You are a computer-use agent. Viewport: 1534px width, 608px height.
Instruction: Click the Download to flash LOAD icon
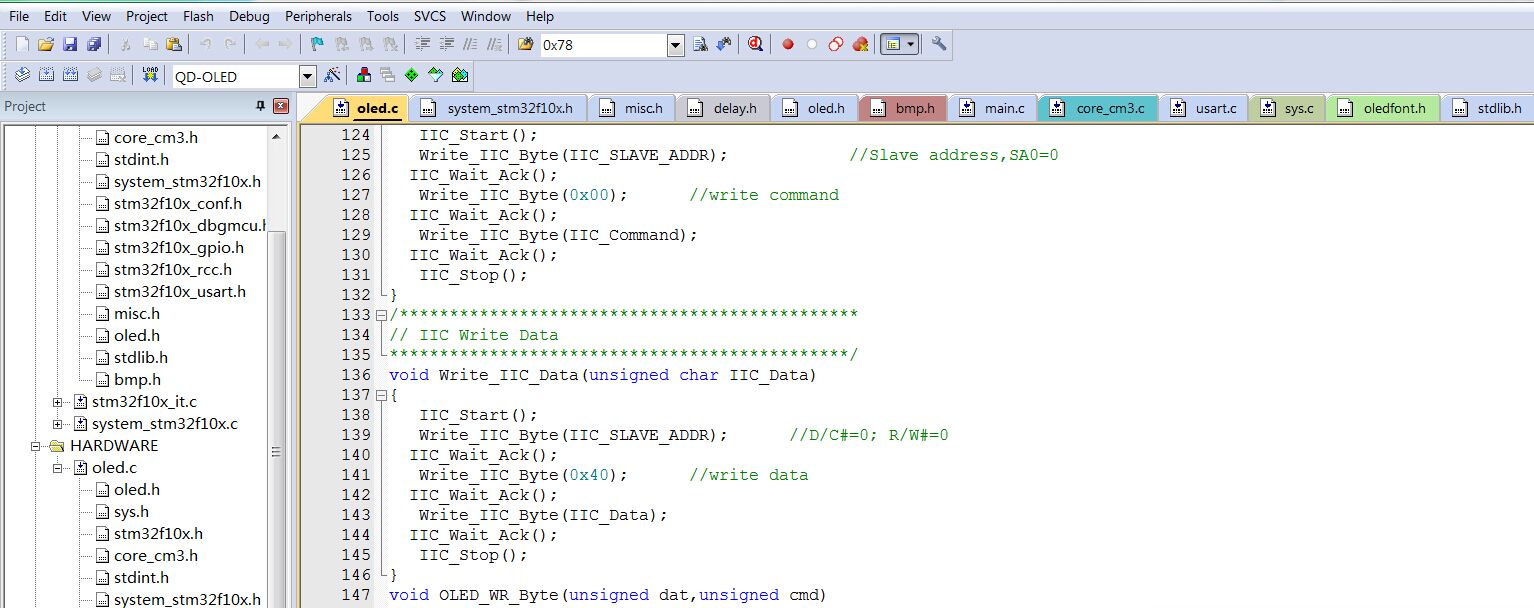point(150,75)
